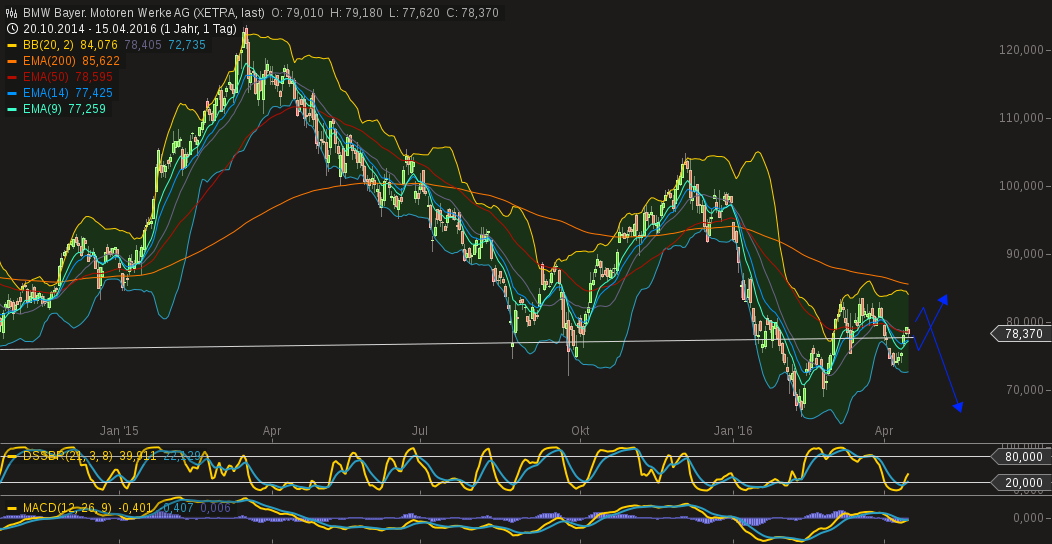Click the 0,000 MACD axis label

pos(1027,519)
